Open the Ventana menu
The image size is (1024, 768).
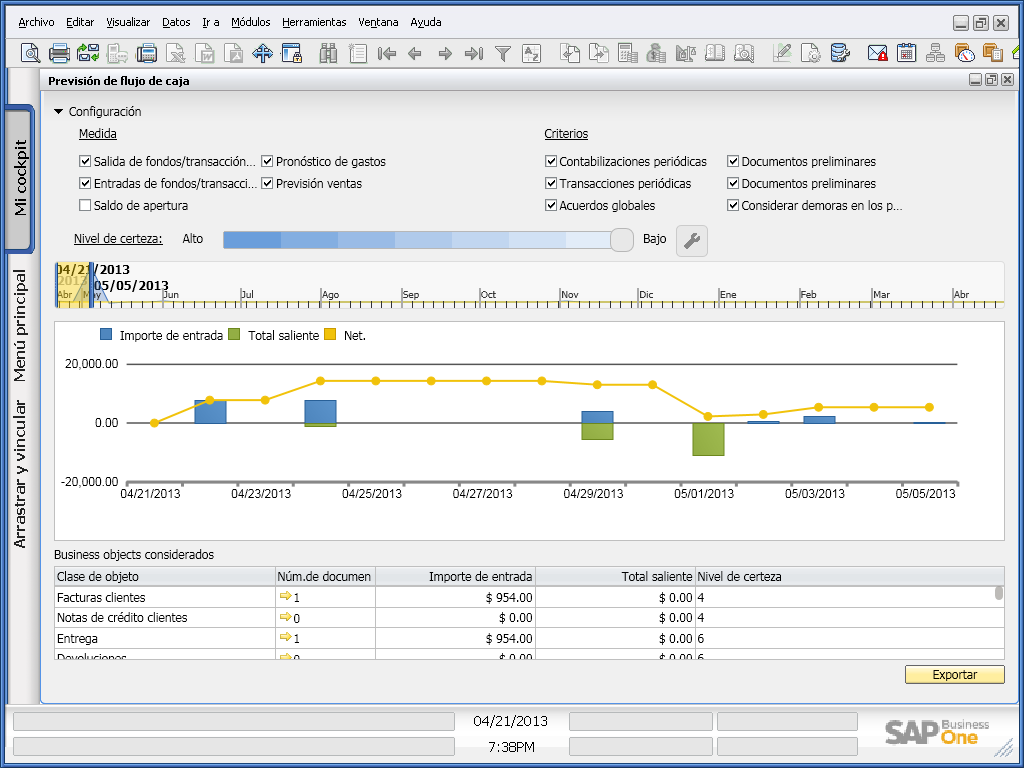click(x=378, y=22)
